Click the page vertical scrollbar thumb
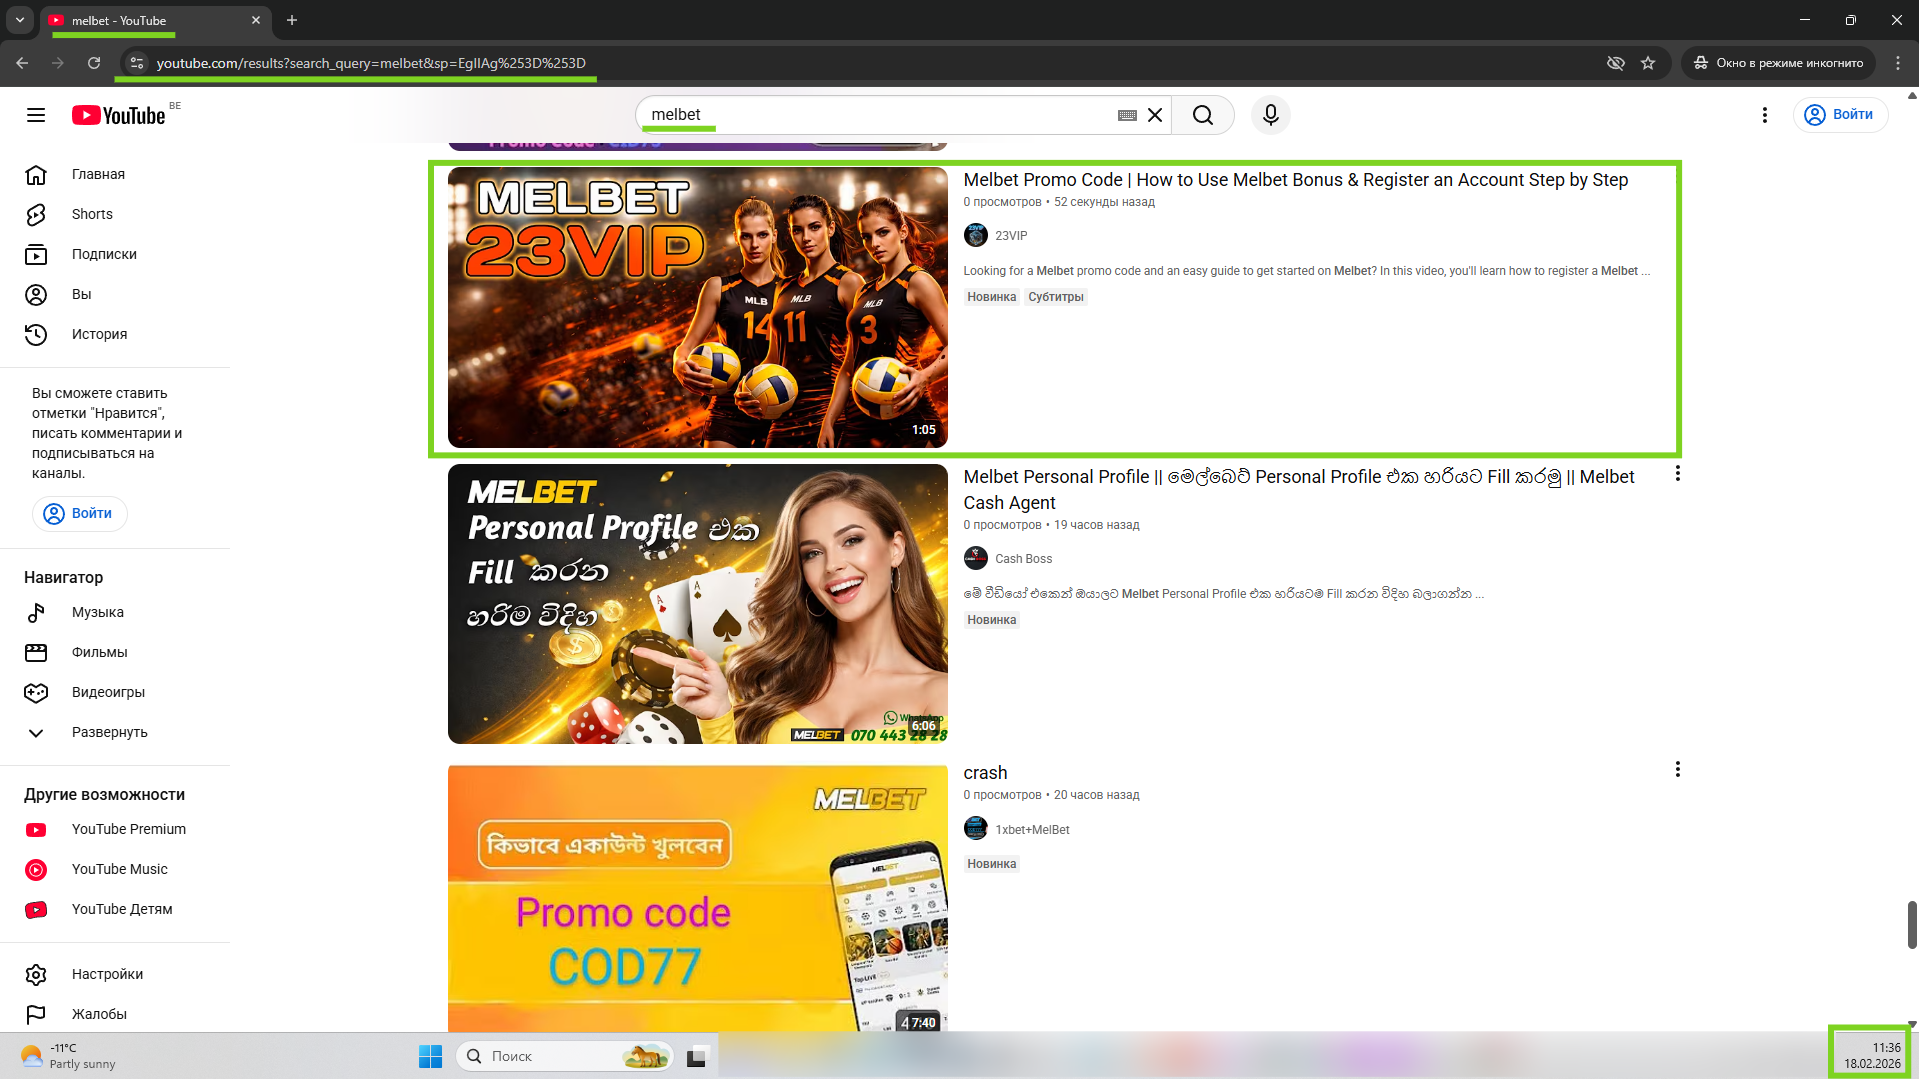The height and width of the screenshot is (1079, 1919). pyautogui.click(x=1912, y=925)
